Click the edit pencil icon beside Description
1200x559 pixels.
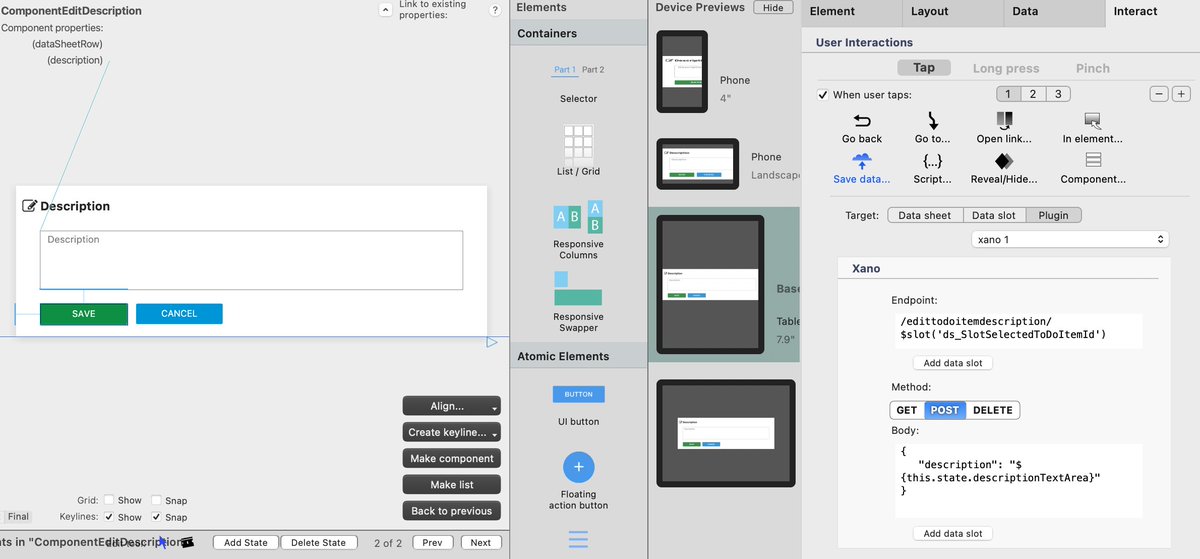coord(30,206)
